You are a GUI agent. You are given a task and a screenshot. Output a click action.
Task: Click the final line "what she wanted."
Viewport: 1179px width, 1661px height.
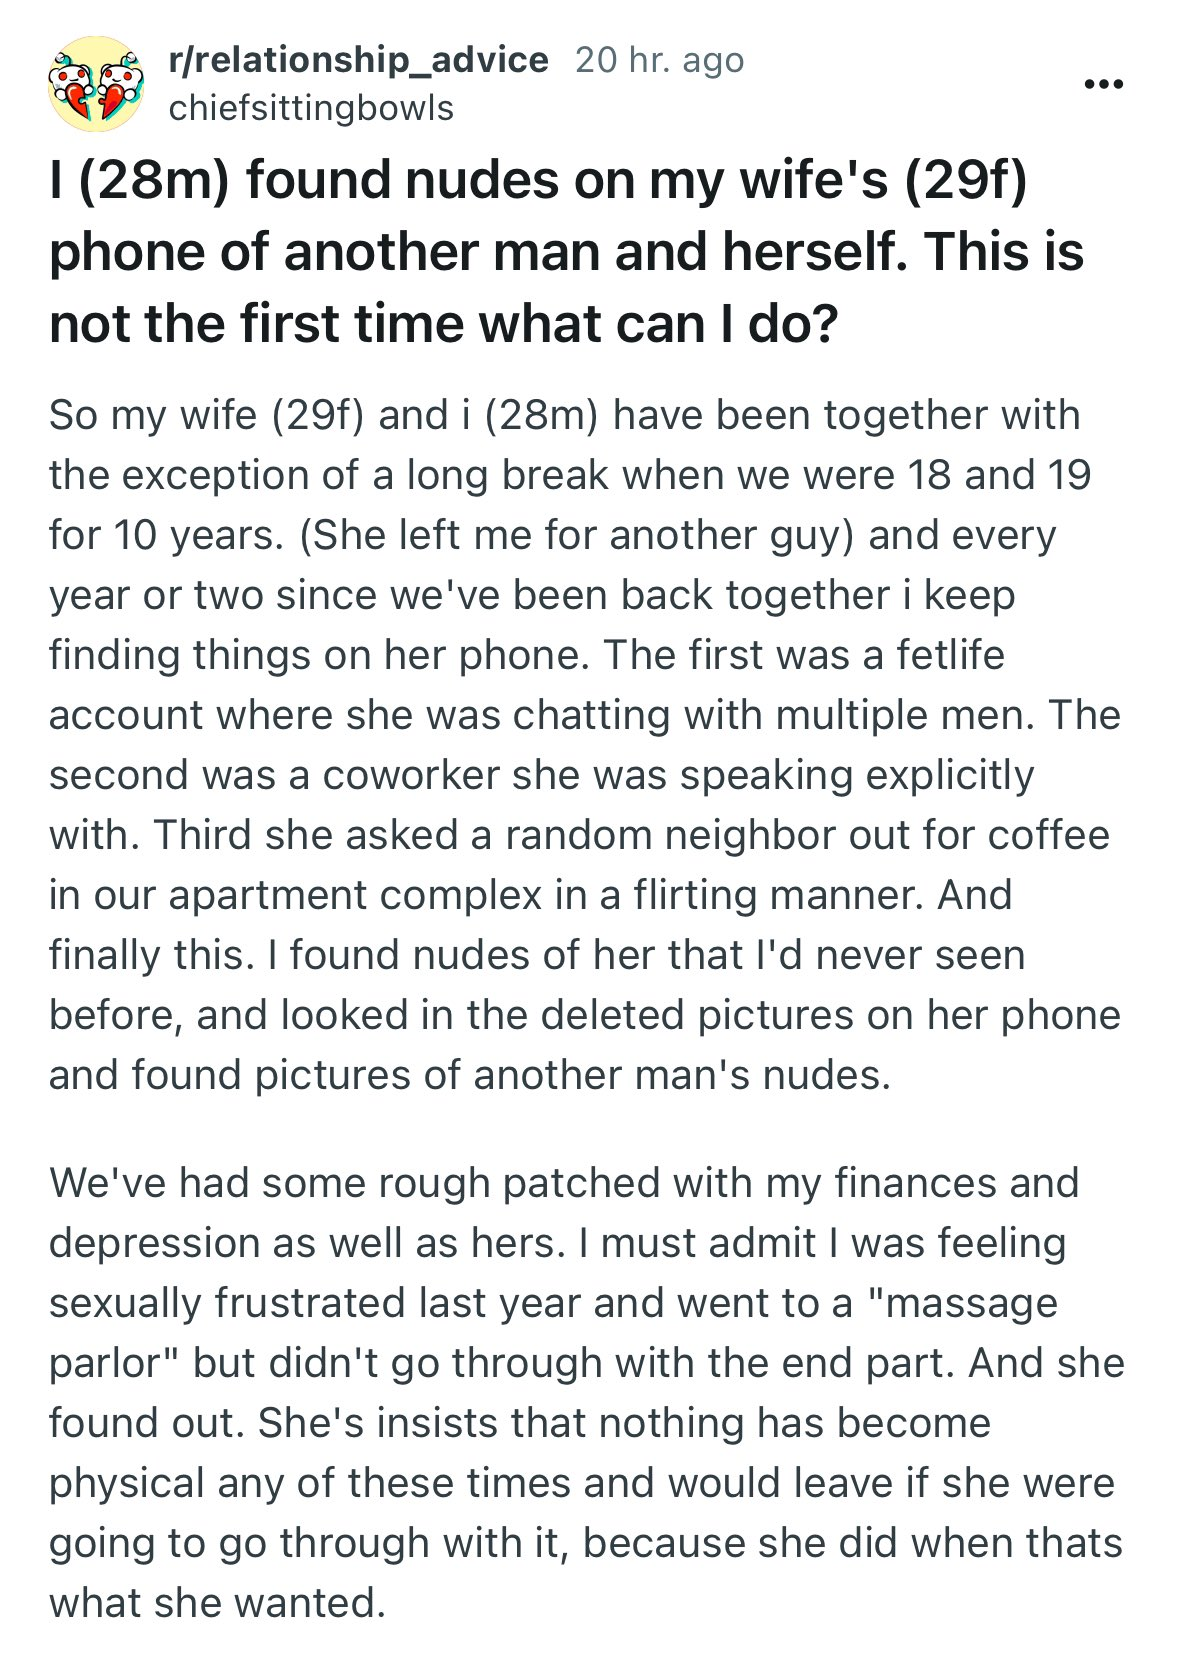point(217,1603)
